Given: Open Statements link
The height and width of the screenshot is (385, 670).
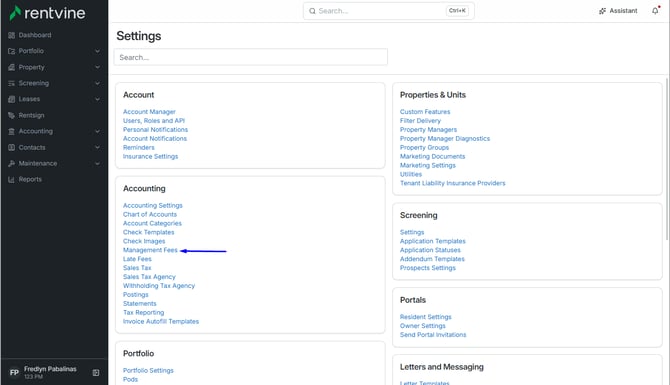Looking at the screenshot, I should [140, 304].
